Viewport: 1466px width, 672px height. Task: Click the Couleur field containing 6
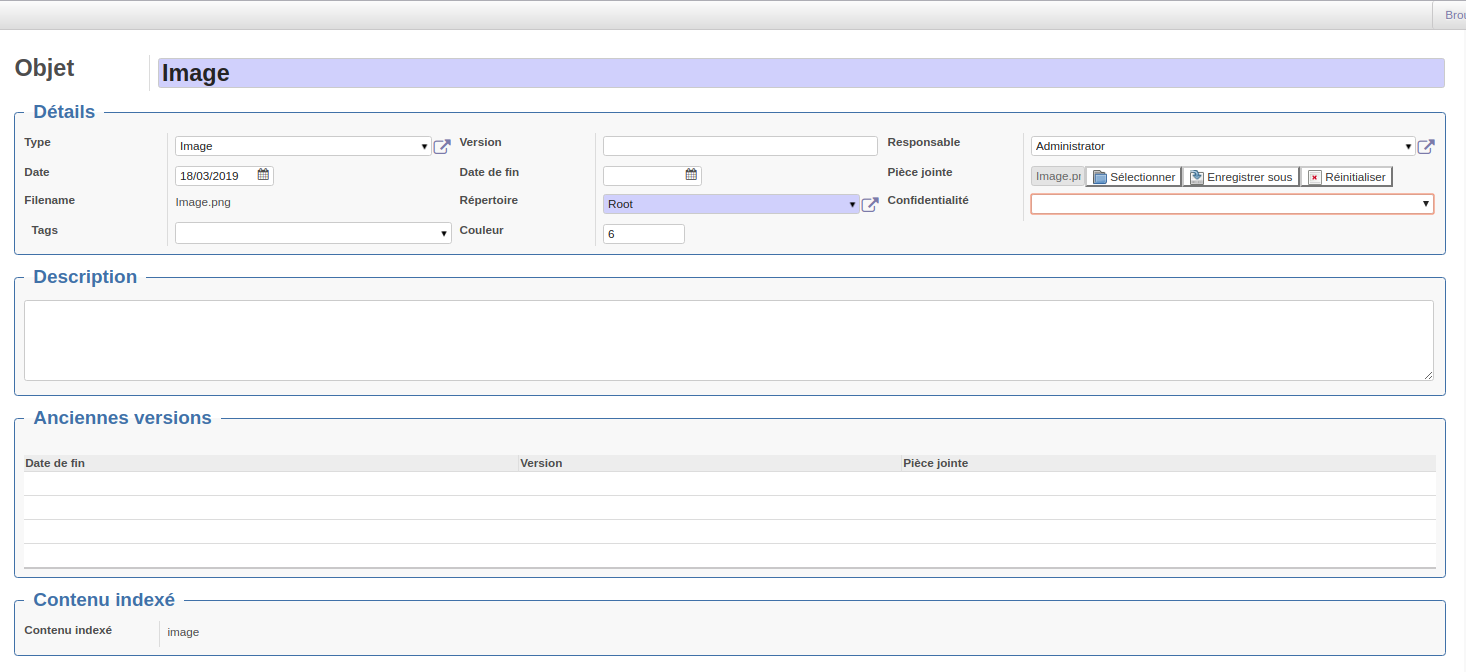click(x=644, y=234)
